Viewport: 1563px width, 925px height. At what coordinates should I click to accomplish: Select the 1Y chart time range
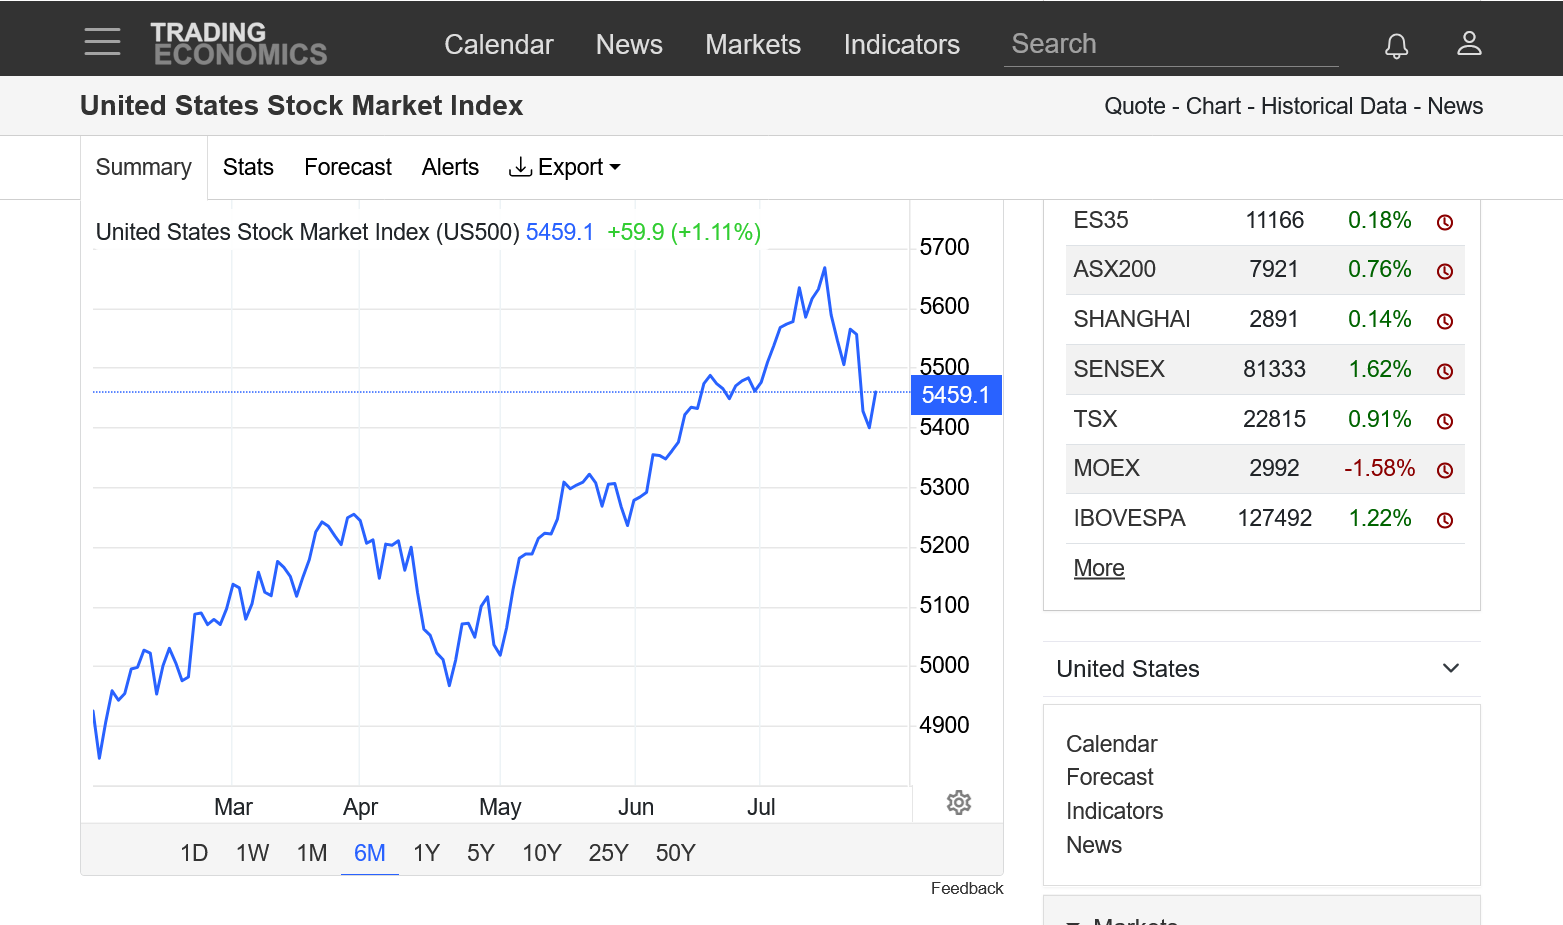(426, 853)
